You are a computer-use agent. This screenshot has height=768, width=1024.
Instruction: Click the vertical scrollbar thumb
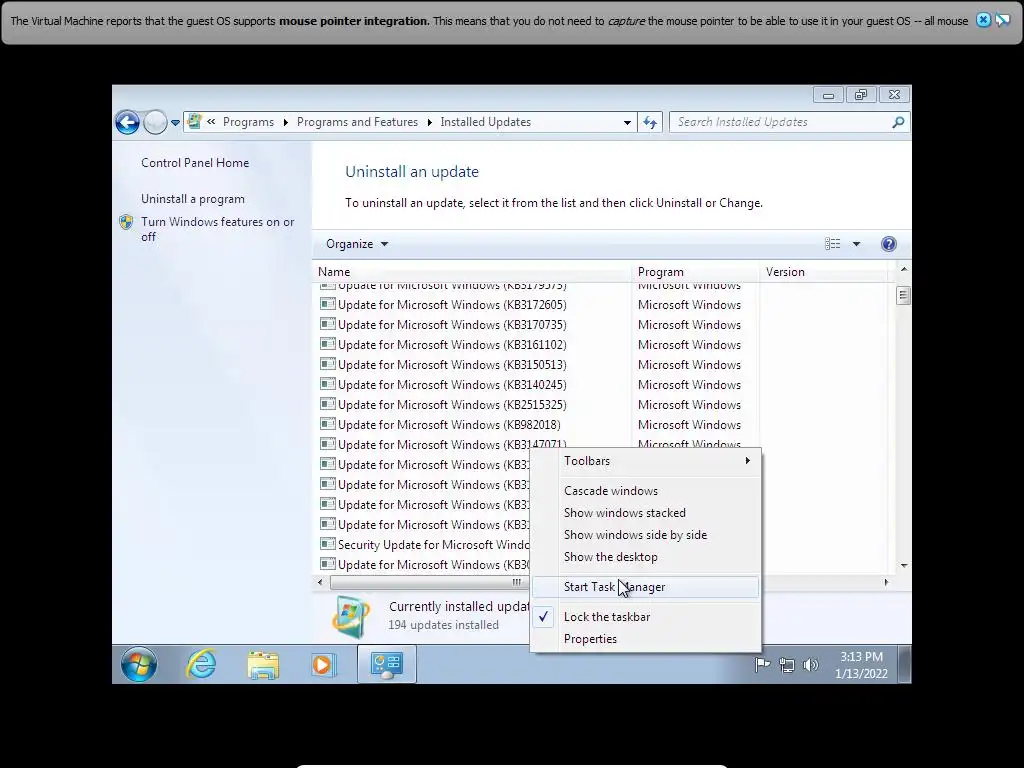[904, 296]
